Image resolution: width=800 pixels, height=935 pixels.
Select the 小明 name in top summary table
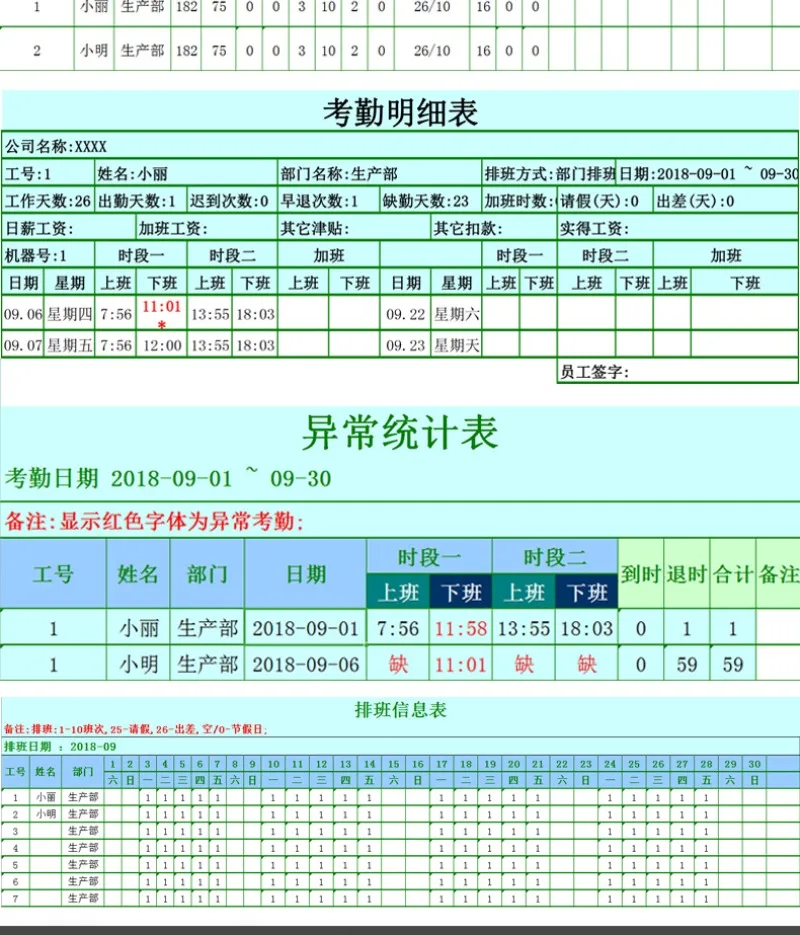(94, 50)
